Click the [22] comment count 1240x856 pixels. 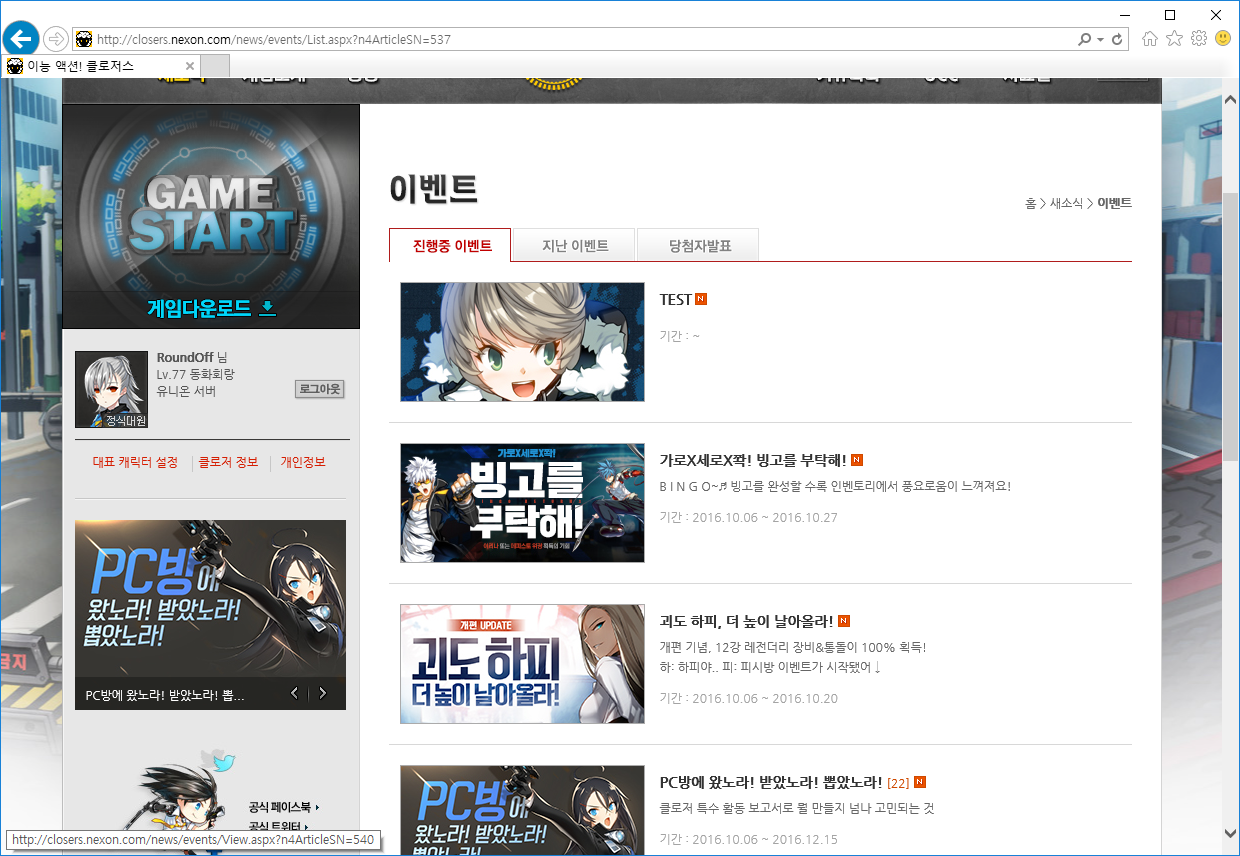pos(898,782)
